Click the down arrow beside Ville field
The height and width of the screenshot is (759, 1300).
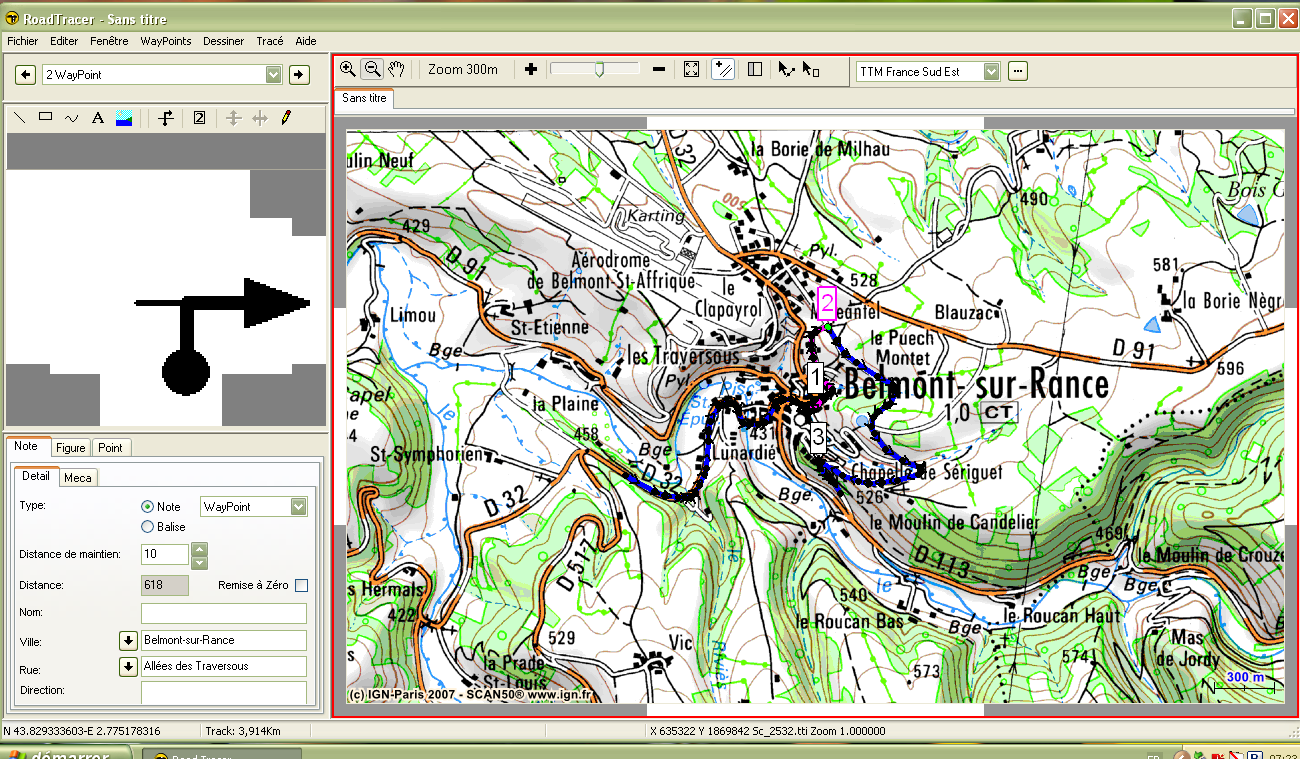point(128,640)
